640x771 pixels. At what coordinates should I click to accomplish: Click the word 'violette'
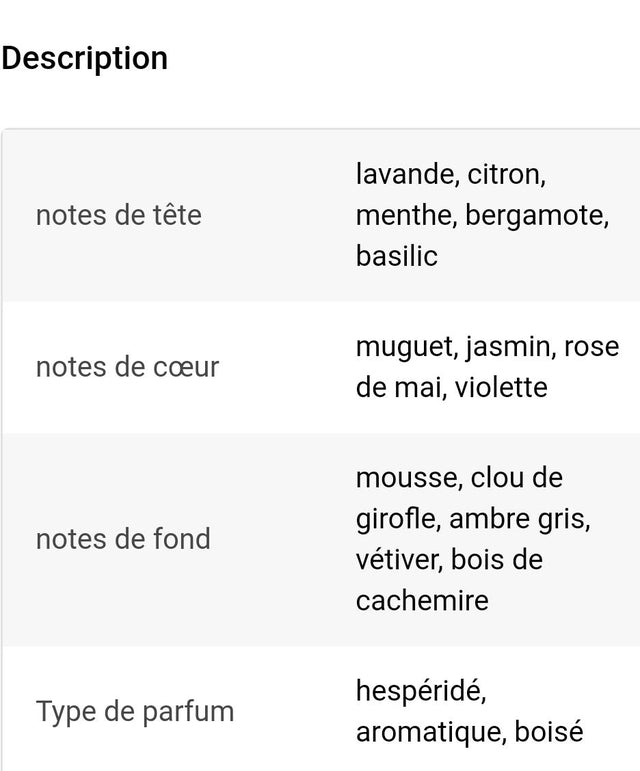[x=501, y=387]
